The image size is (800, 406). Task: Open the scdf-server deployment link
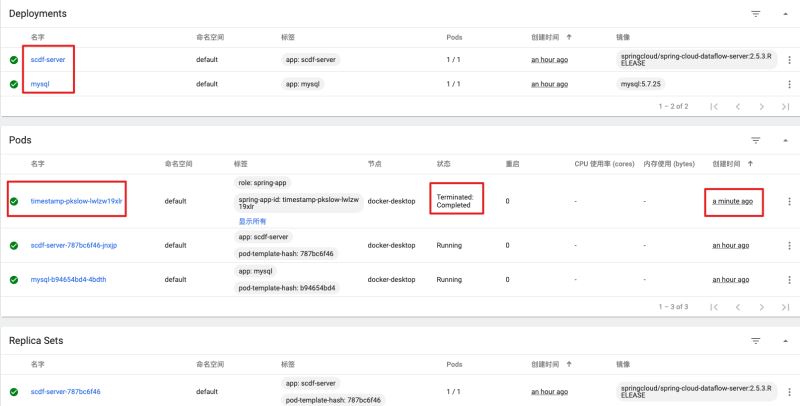click(48, 60)
